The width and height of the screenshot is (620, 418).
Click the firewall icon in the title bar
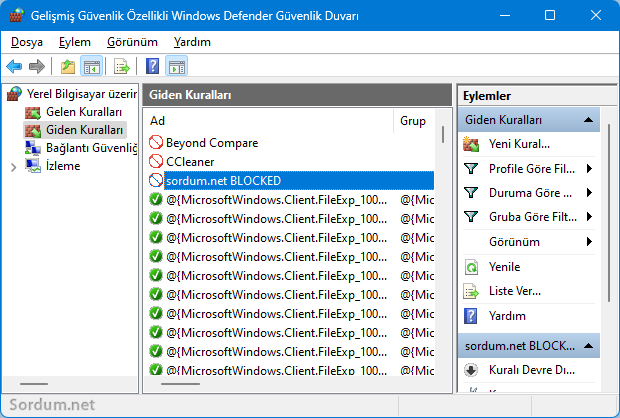tap(17, 15)
